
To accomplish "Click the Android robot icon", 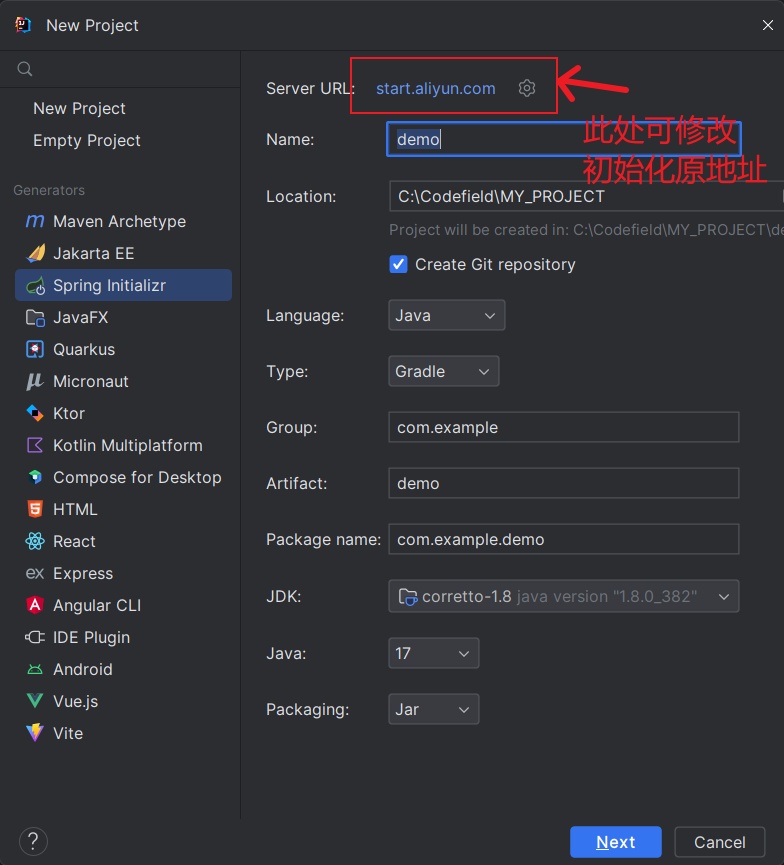I will 35,669.
